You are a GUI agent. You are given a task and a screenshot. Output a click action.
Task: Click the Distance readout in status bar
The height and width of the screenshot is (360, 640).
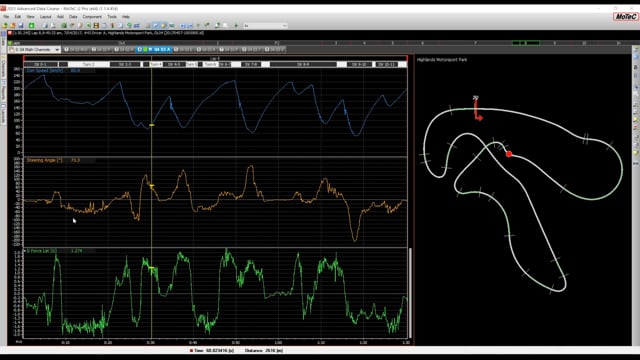pyautogui.click(x=264, y=350)
